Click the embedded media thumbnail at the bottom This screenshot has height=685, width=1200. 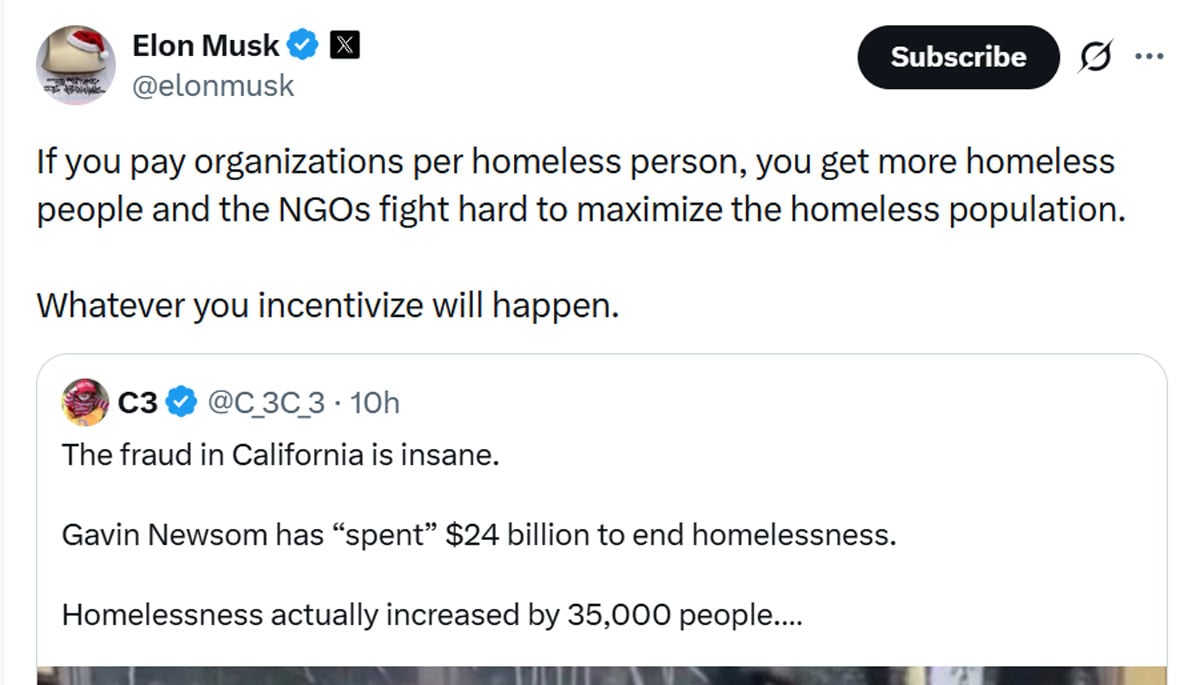[x=600, y=675]
